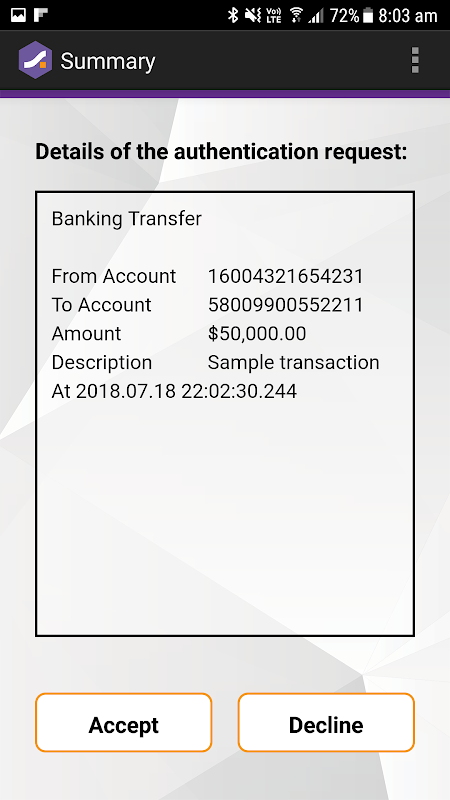This screenshot has width=450, height=800.
Task: Open the three-dot overflow menu
Action: (415, 60)
